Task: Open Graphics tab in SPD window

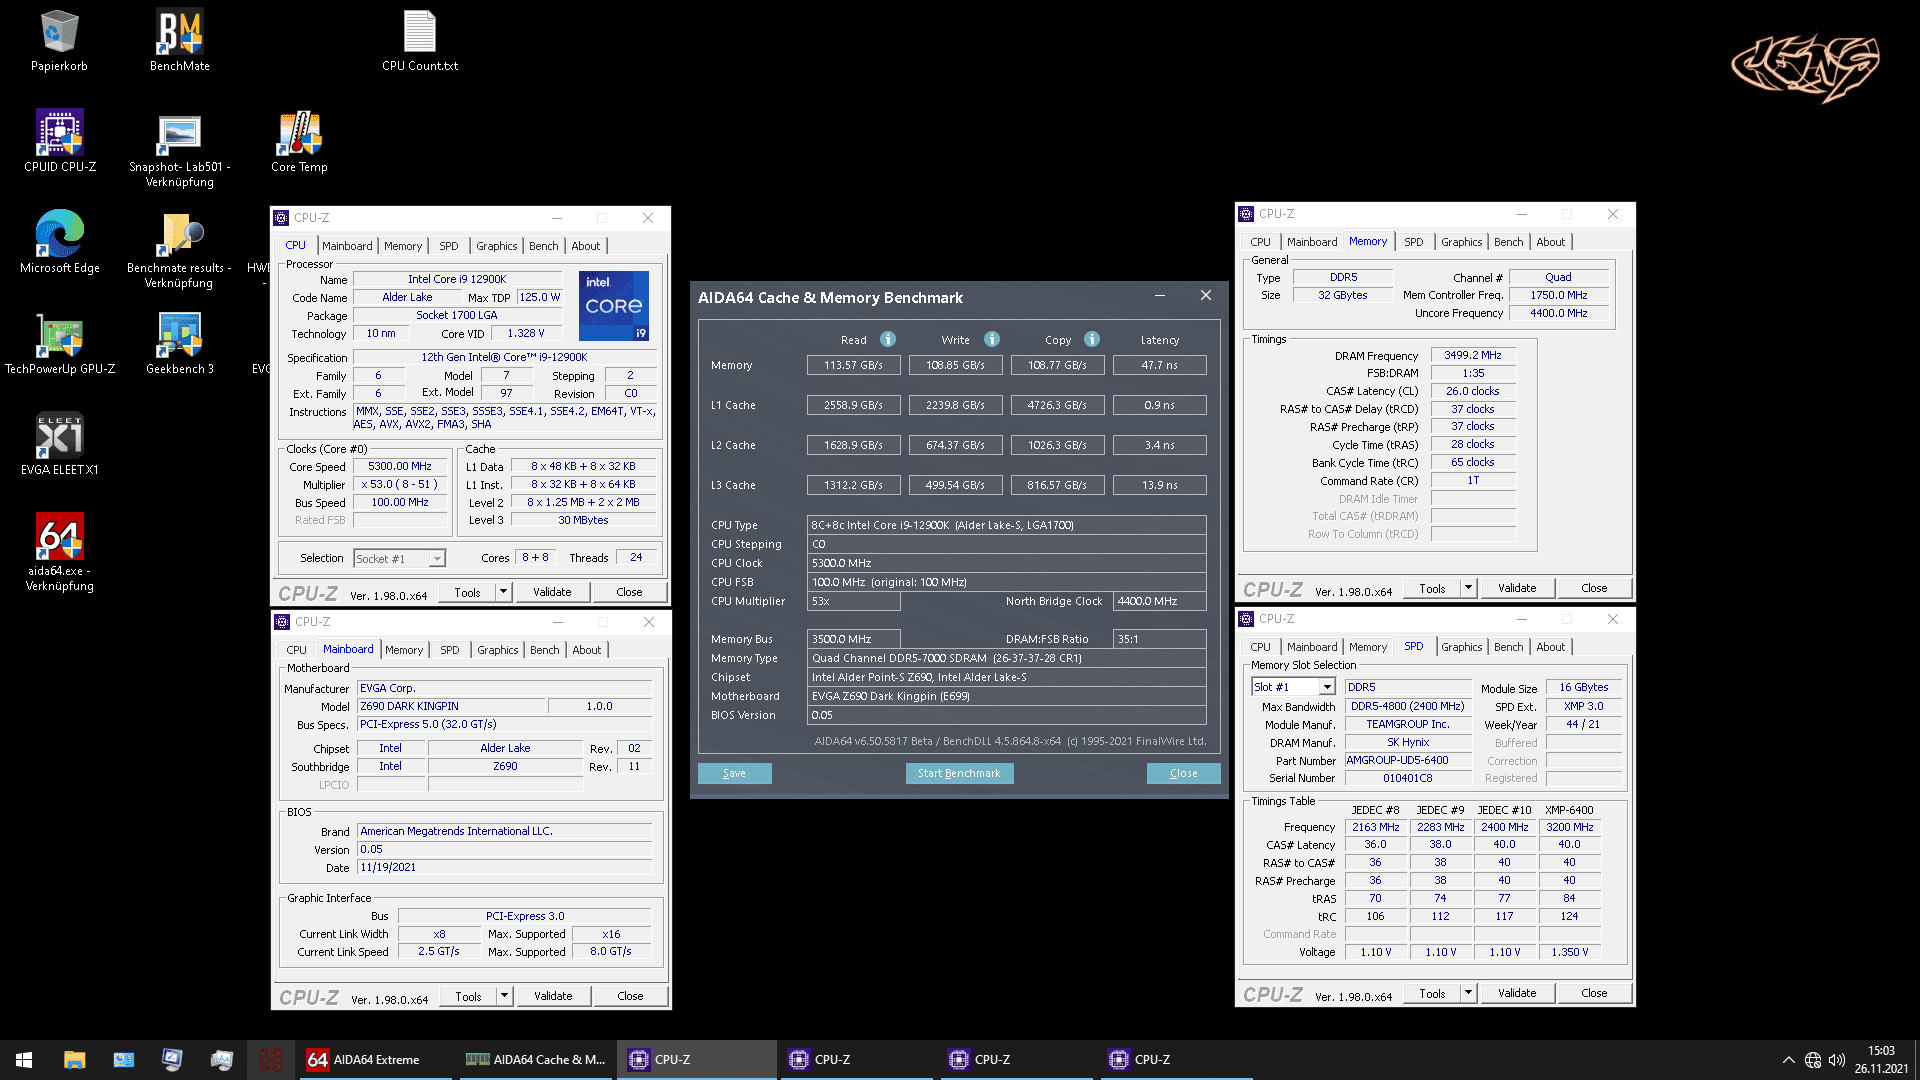Action: click(x=1461, y=647)
